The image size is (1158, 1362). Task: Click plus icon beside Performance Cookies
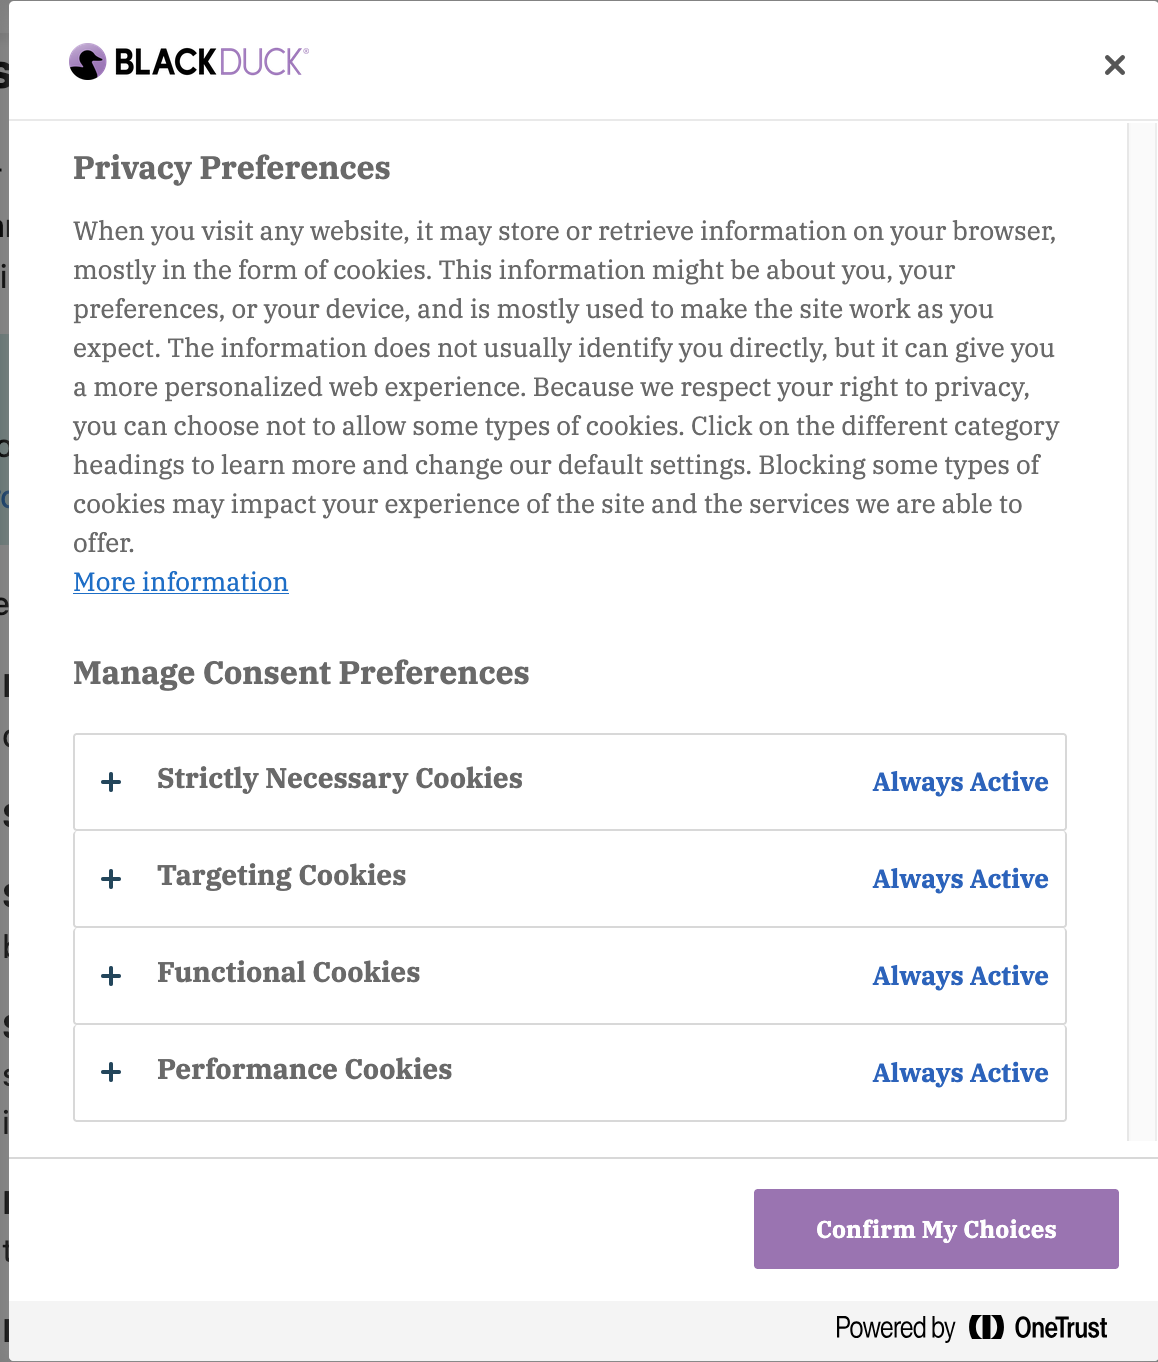point(112,1073)
